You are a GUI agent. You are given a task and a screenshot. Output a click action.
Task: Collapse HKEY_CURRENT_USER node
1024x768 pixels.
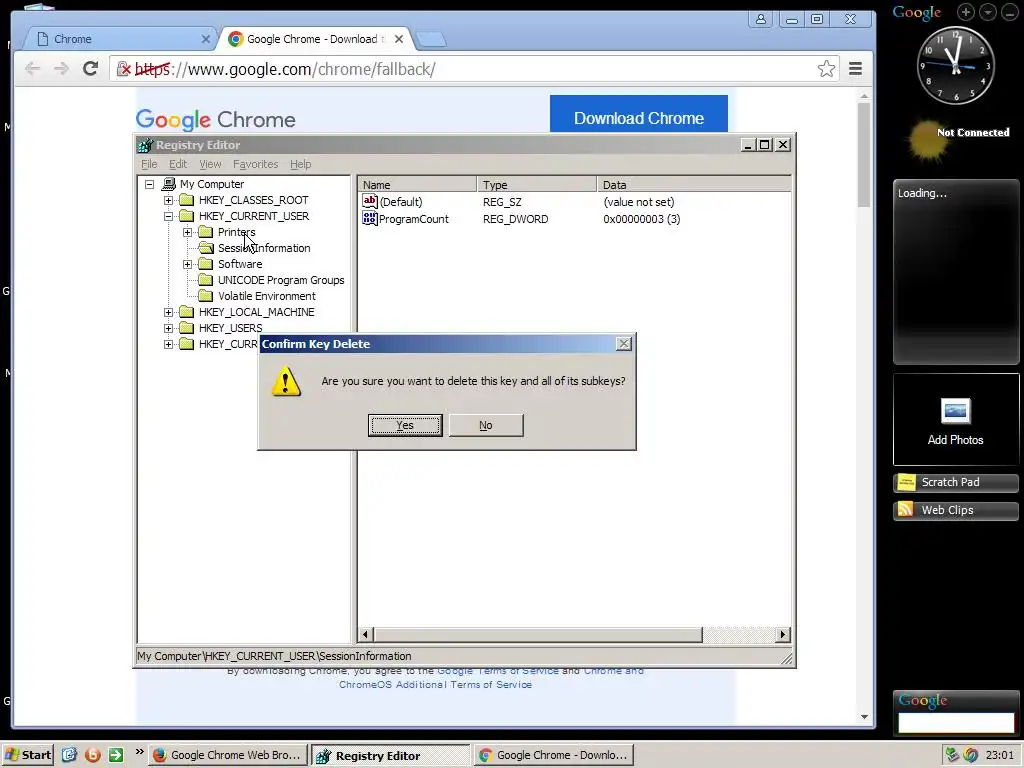pos(168,216)
